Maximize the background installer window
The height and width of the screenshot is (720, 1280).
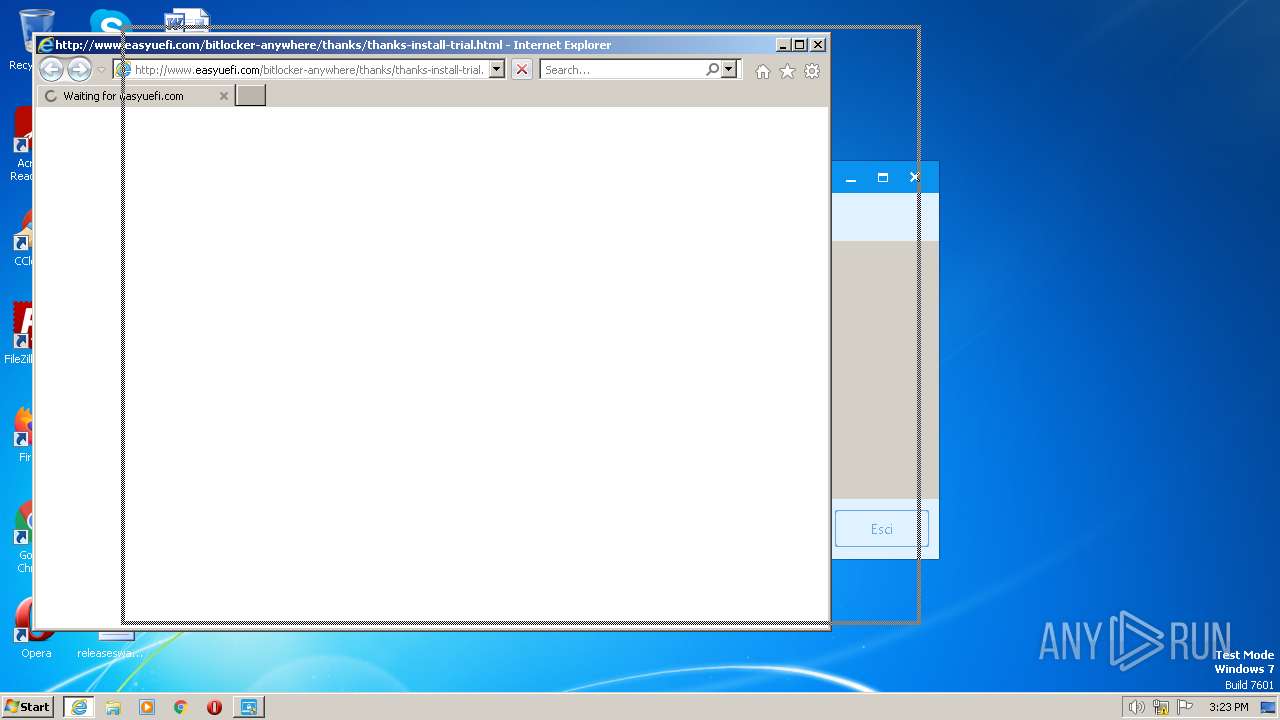[882, 177]
